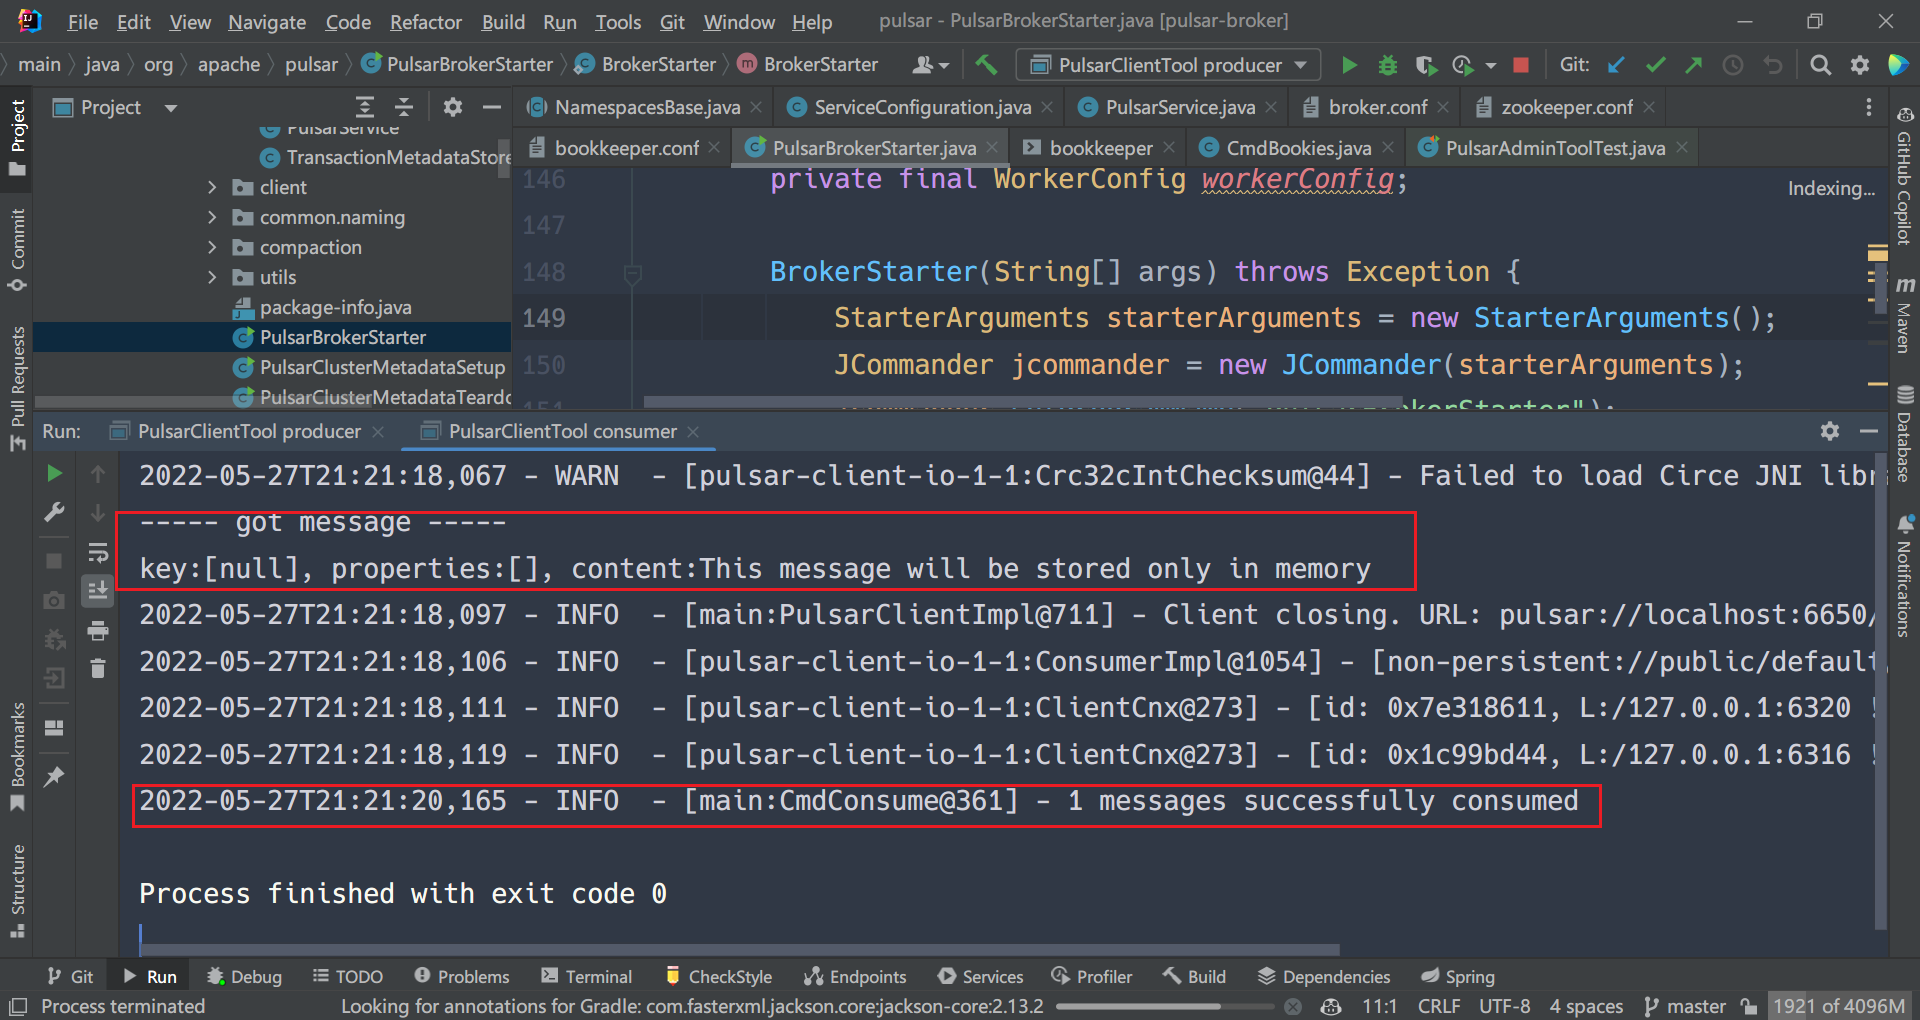This screenshot has width=1920, height=1020.
Task: Run with Coverage icon
Action: click(x=1426, y=65)
